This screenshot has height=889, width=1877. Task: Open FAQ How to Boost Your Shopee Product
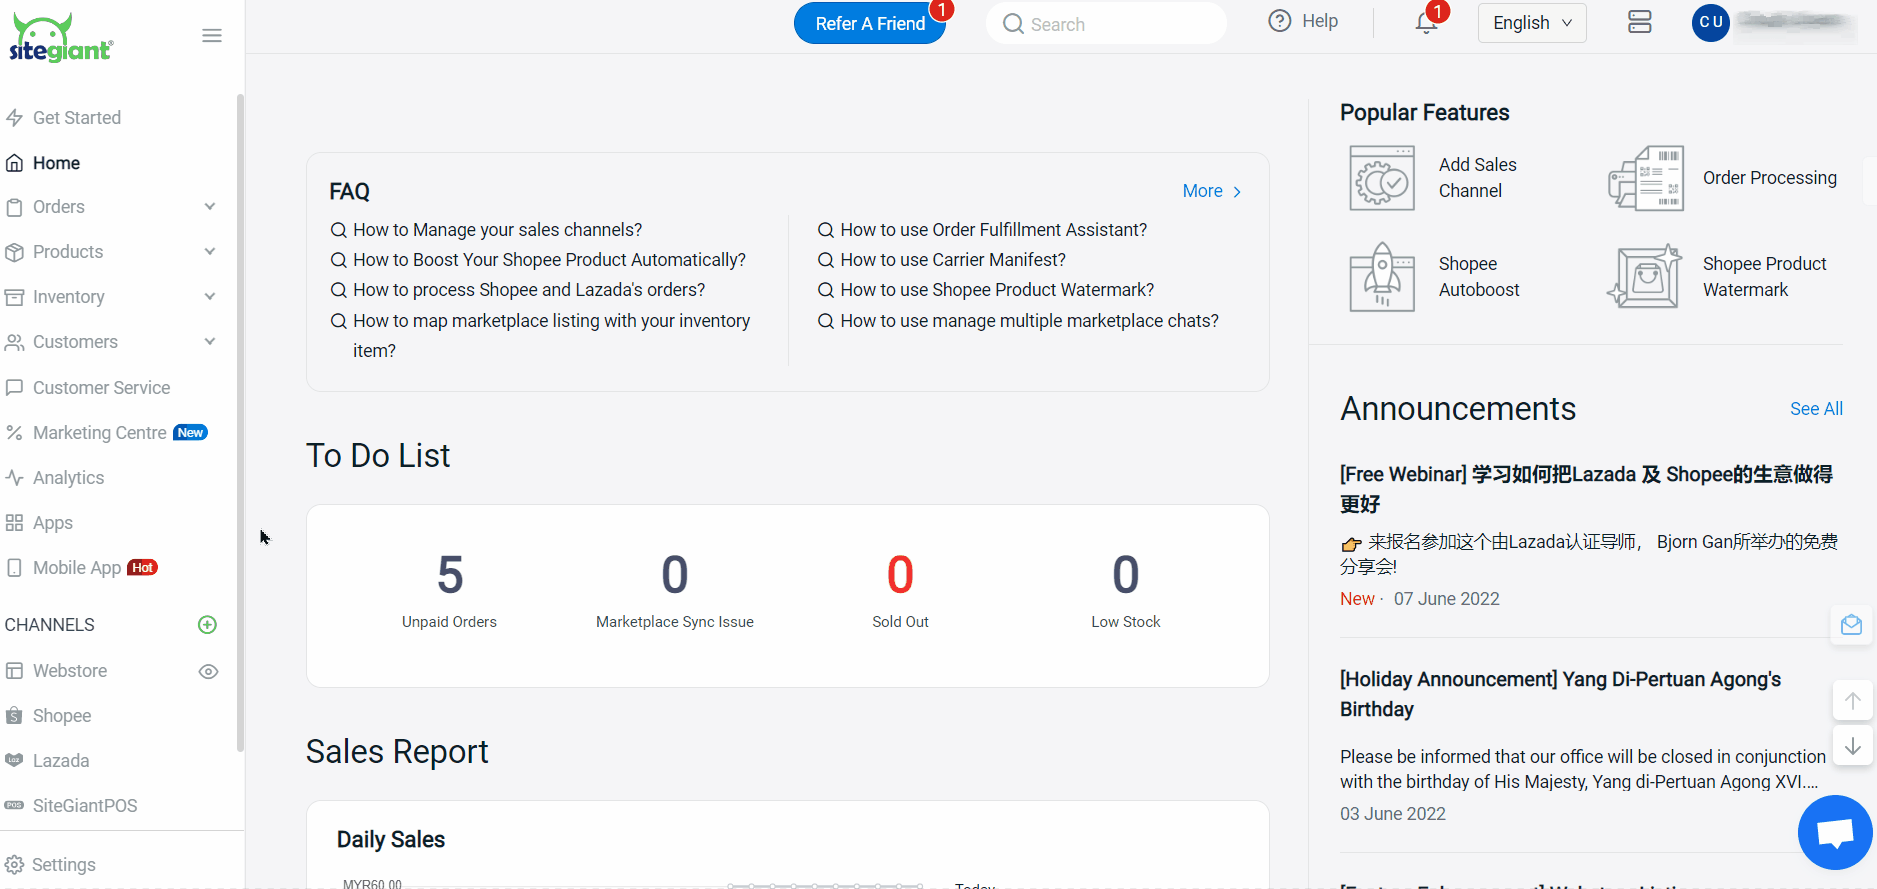(x=549, y=260)
